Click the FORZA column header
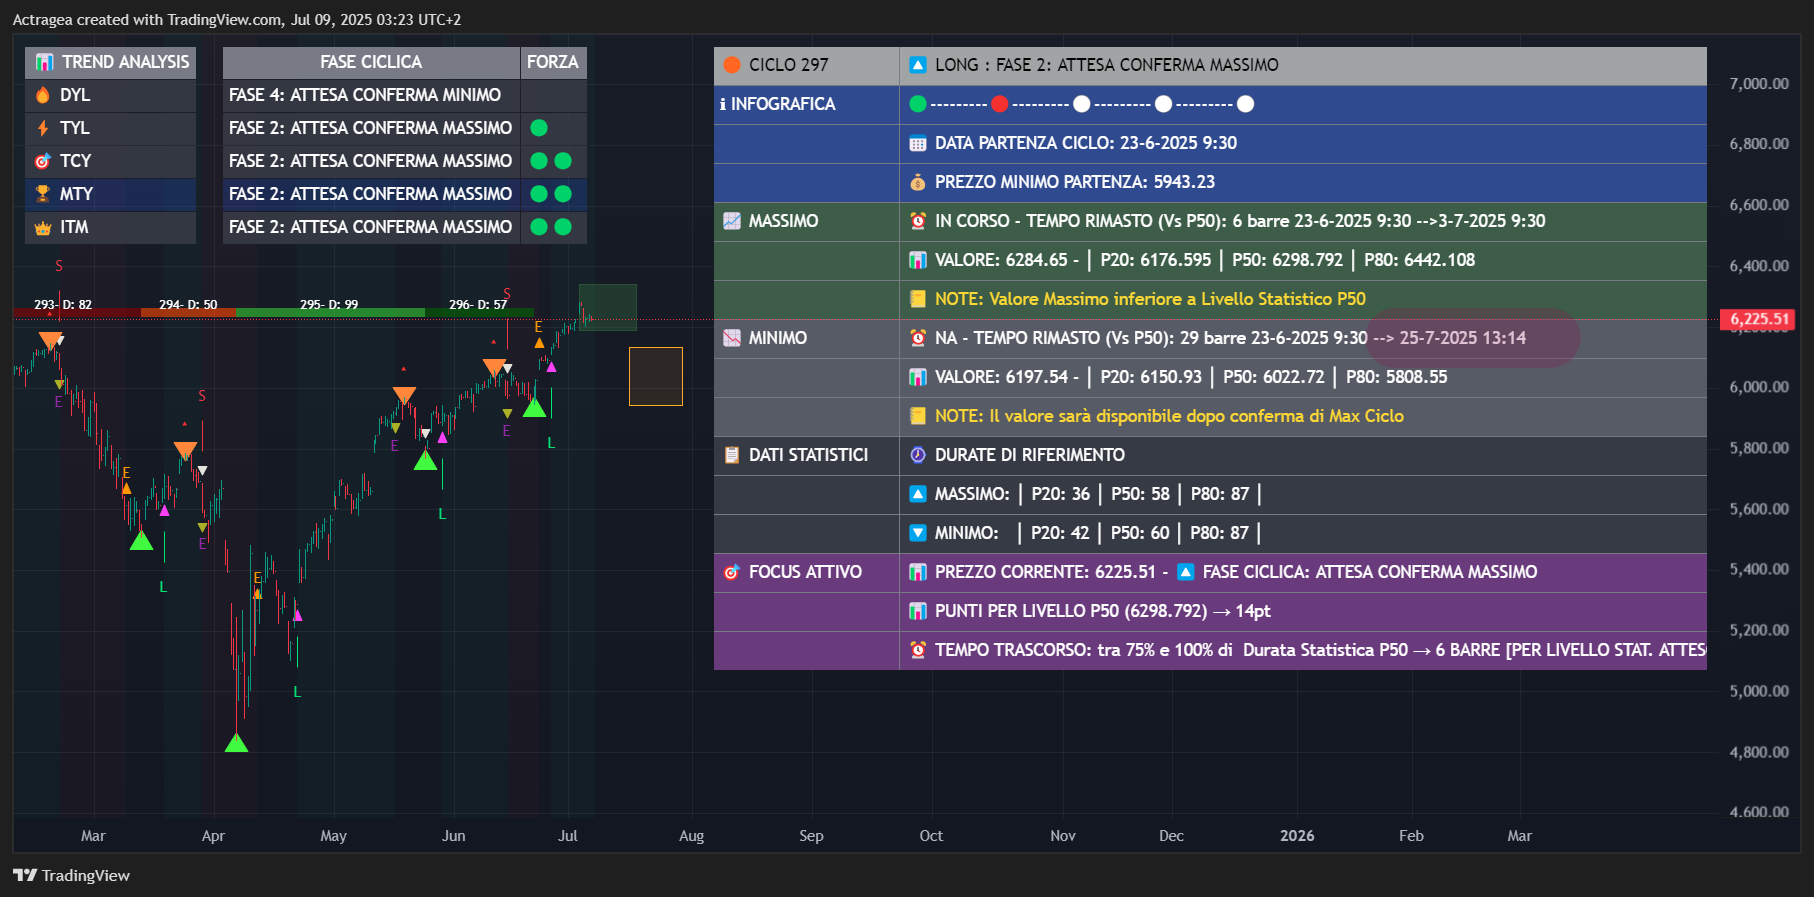The width and height of the screenshot is (1814, 897). tap(553, 62)
